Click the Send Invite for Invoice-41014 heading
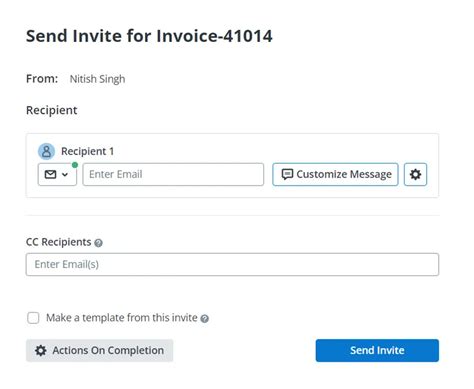 tap(149, 36)
